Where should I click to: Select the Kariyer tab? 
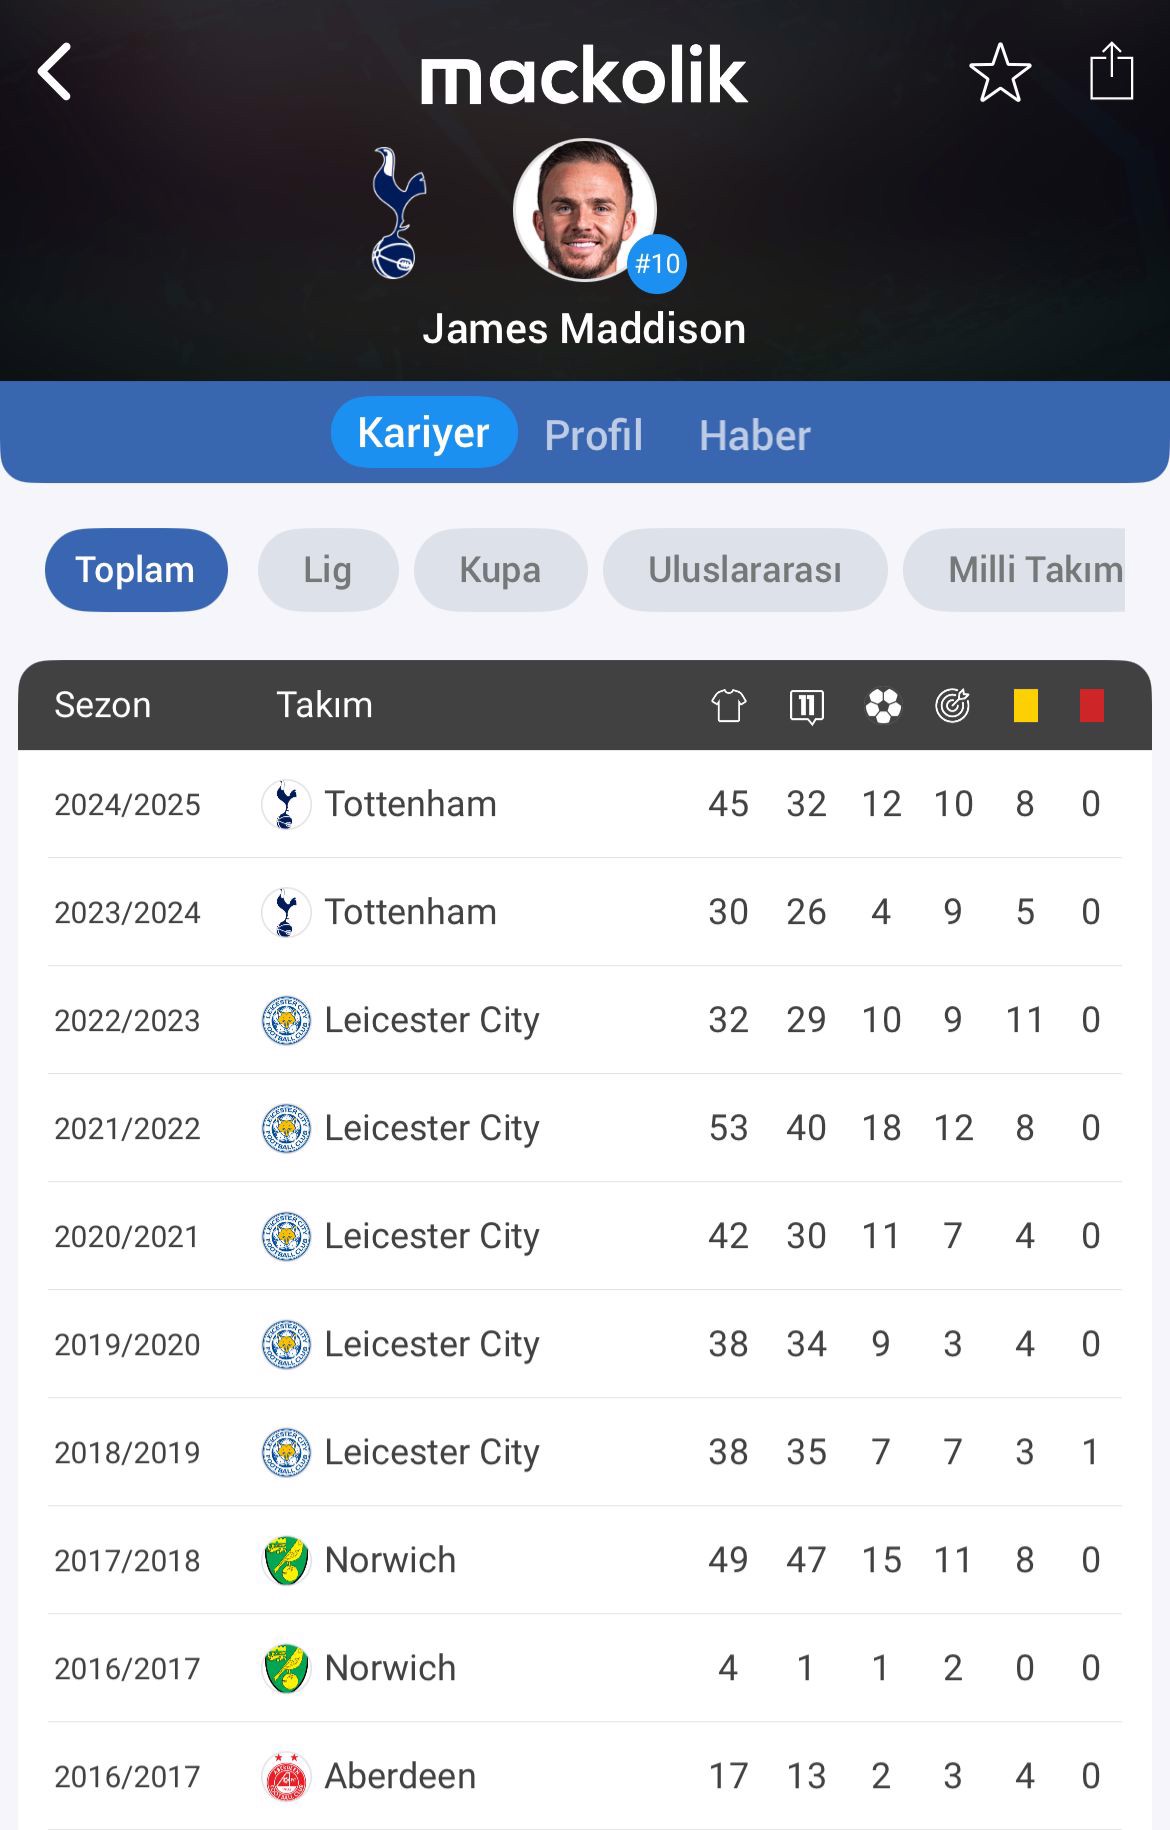(x=424, y=433)
